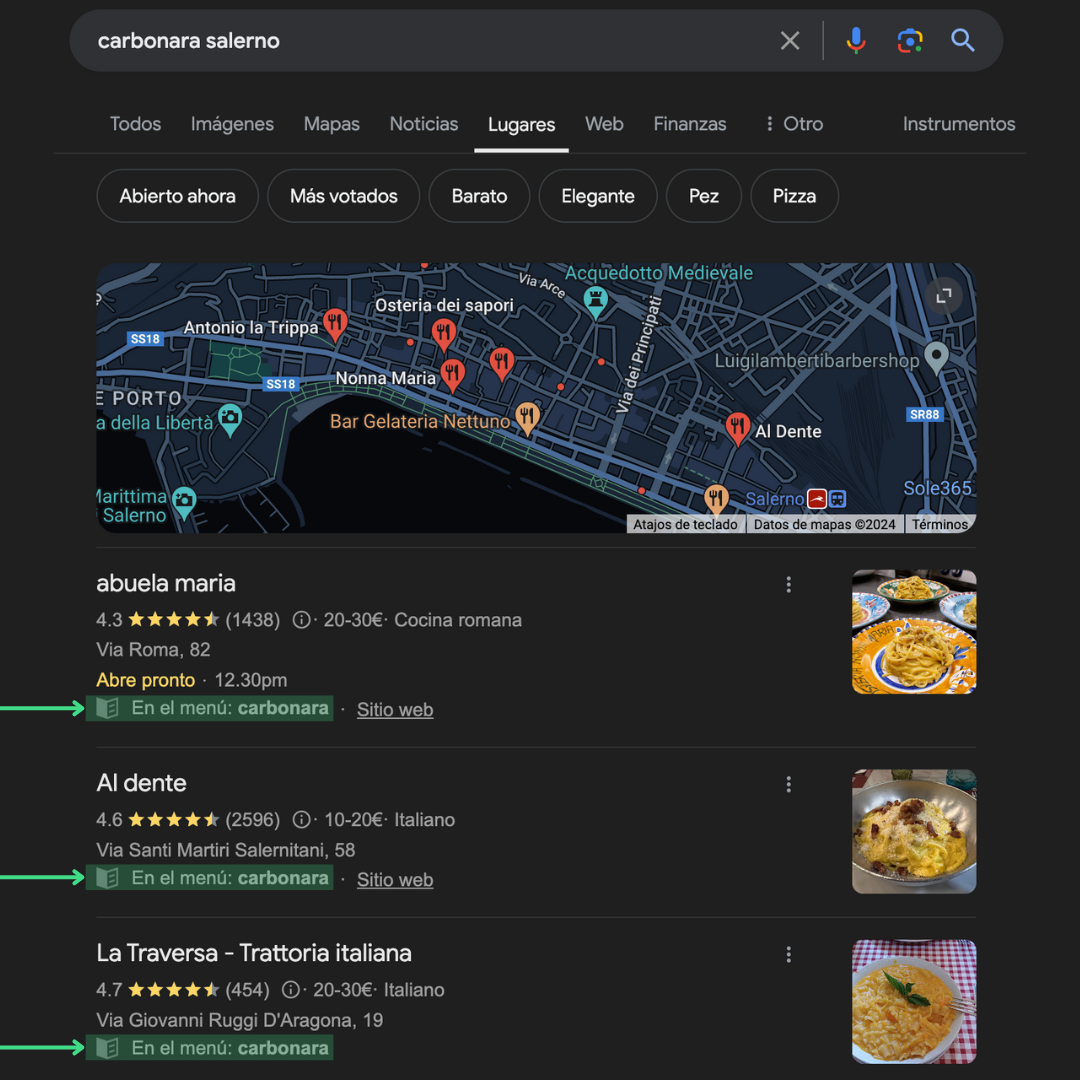
Task: Open Atajos de teclado on map
Action: 685,524
